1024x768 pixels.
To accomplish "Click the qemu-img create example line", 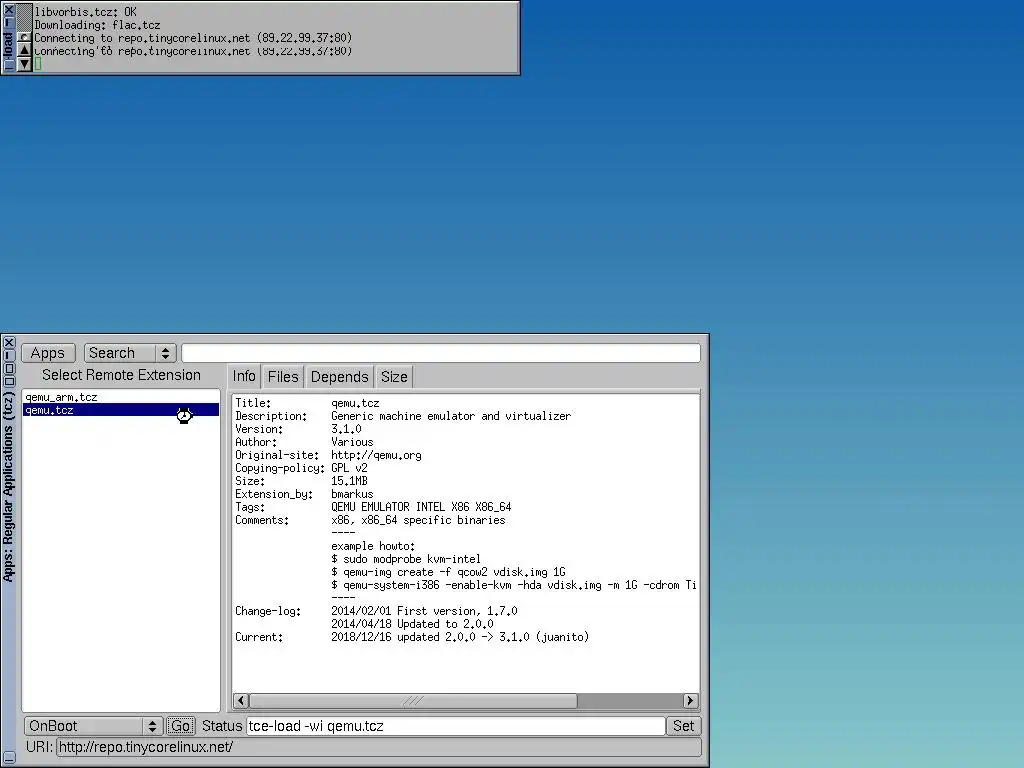I will point(448,572).
